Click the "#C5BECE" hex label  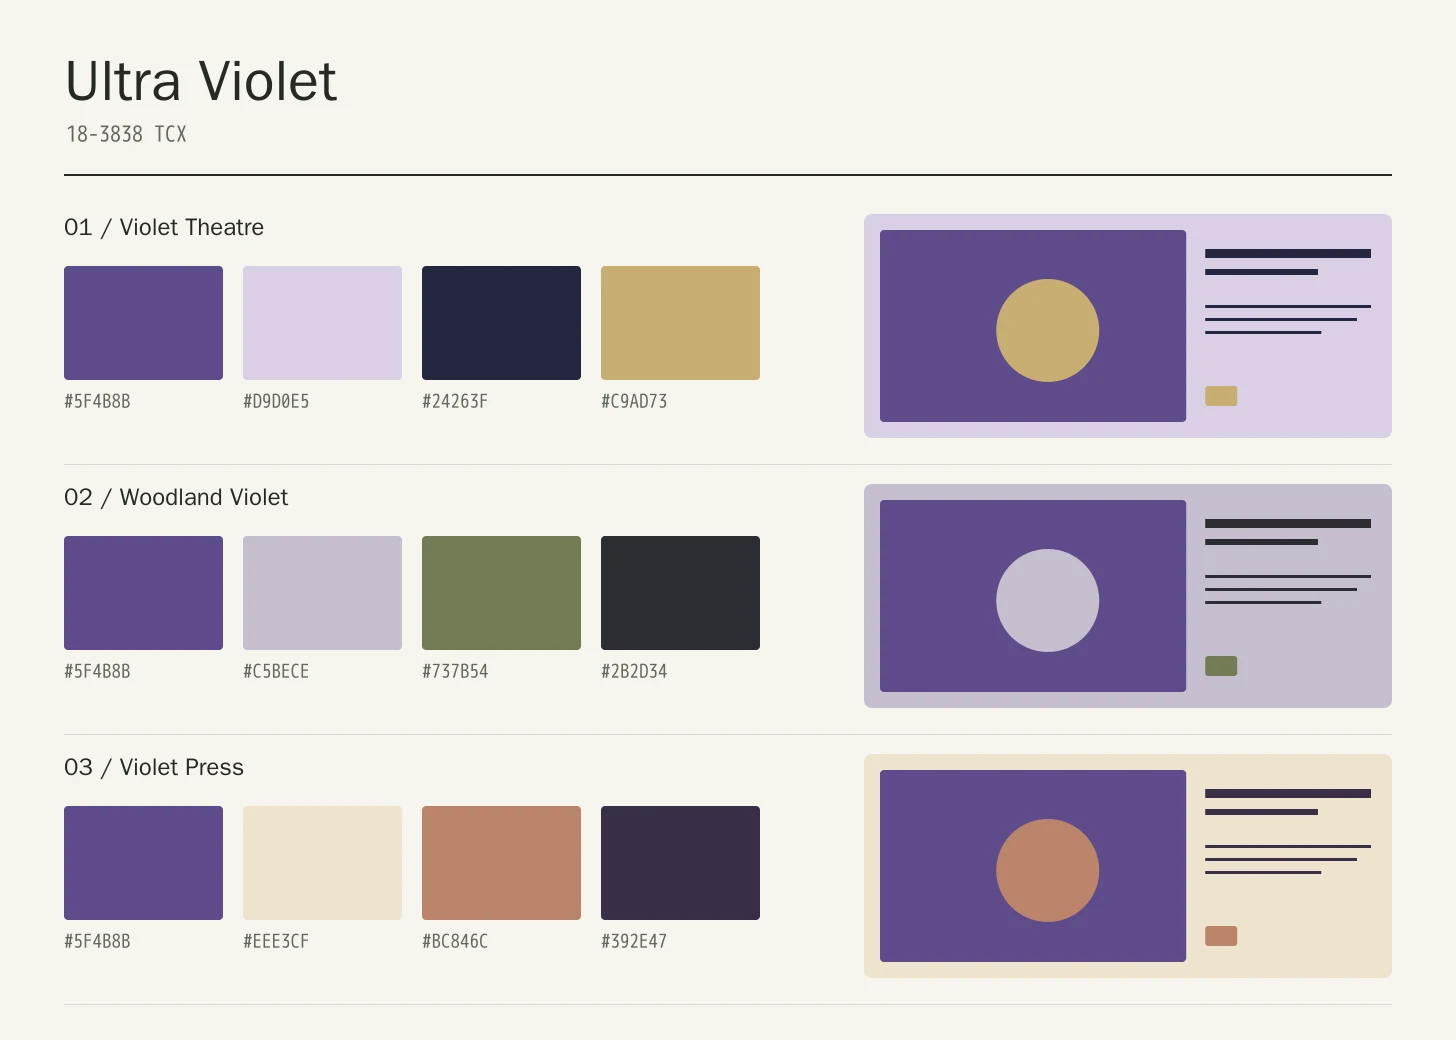276,671
